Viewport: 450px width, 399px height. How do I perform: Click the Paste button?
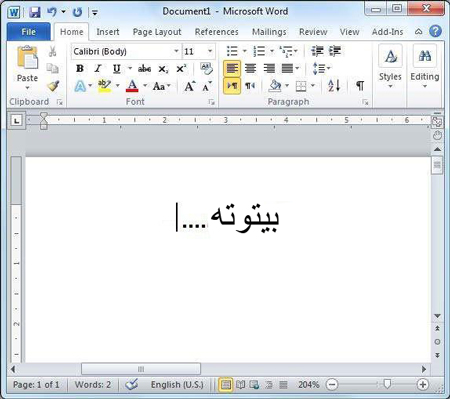(27, 68)
